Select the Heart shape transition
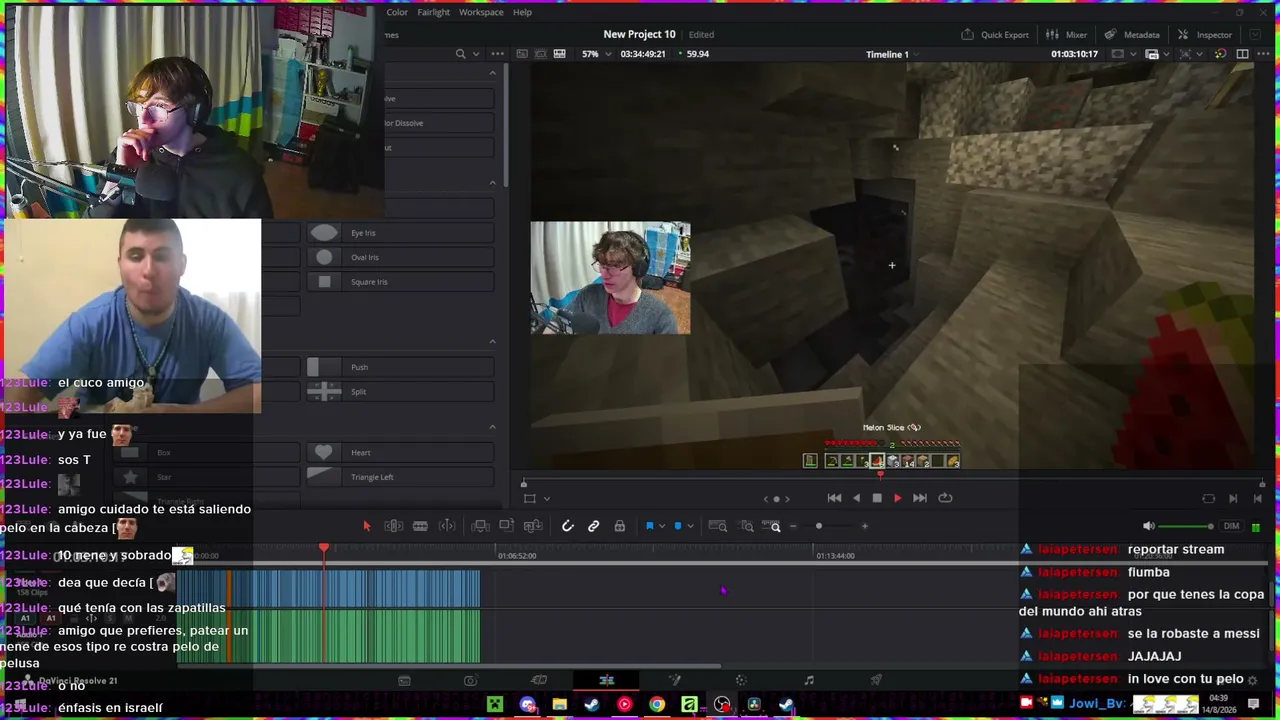 pos(400,453)
